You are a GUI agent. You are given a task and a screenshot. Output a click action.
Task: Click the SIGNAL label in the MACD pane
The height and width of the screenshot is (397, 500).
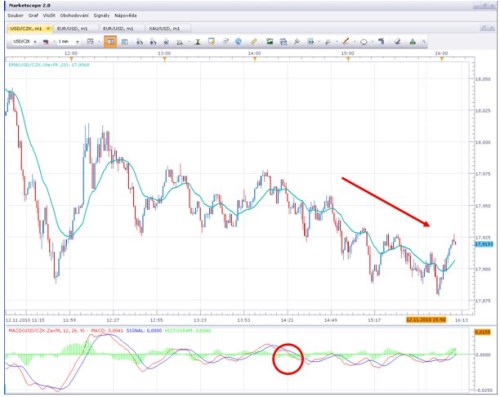pos(144,330)
